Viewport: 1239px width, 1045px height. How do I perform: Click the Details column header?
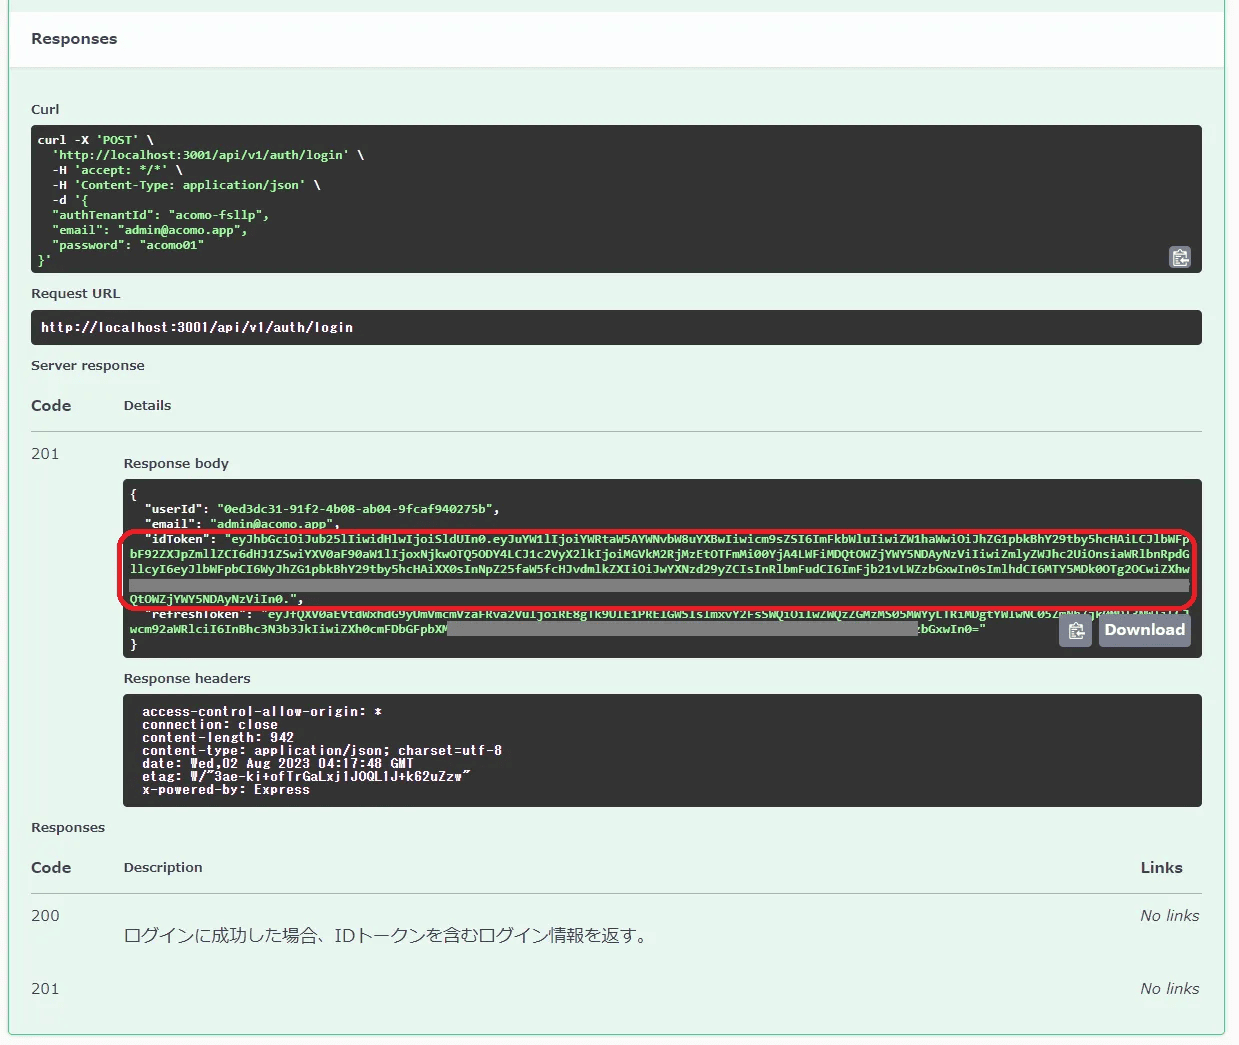pos(147,406)
